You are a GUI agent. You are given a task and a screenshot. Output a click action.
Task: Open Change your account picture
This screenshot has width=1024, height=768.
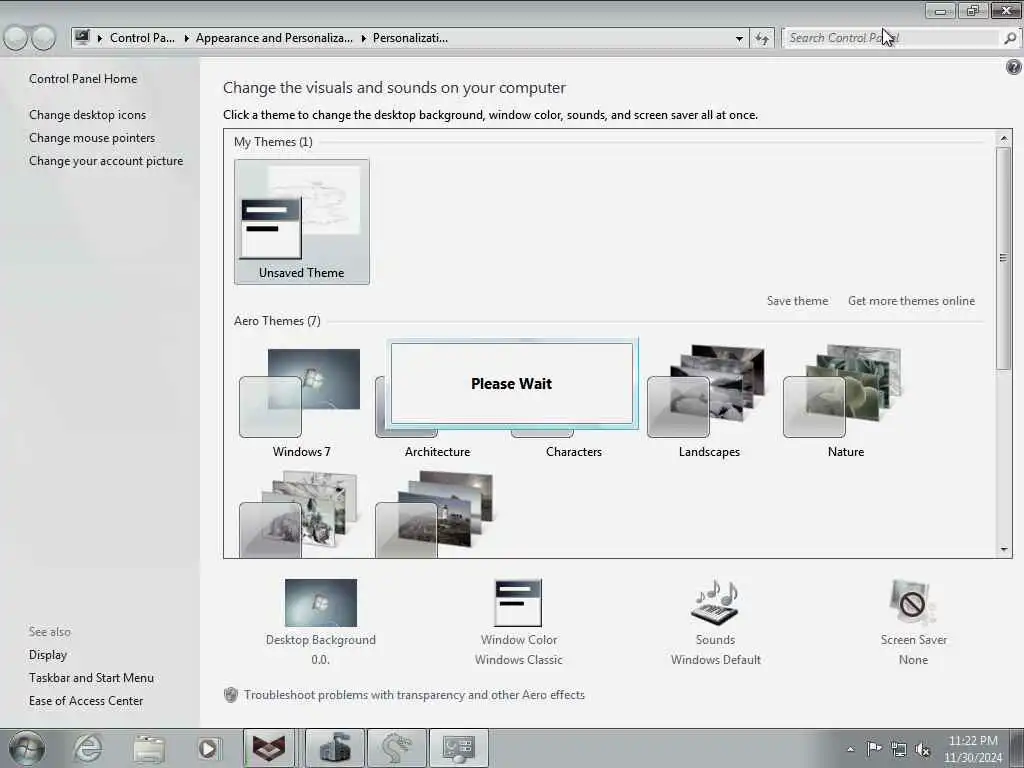click(x=106, y=161)
